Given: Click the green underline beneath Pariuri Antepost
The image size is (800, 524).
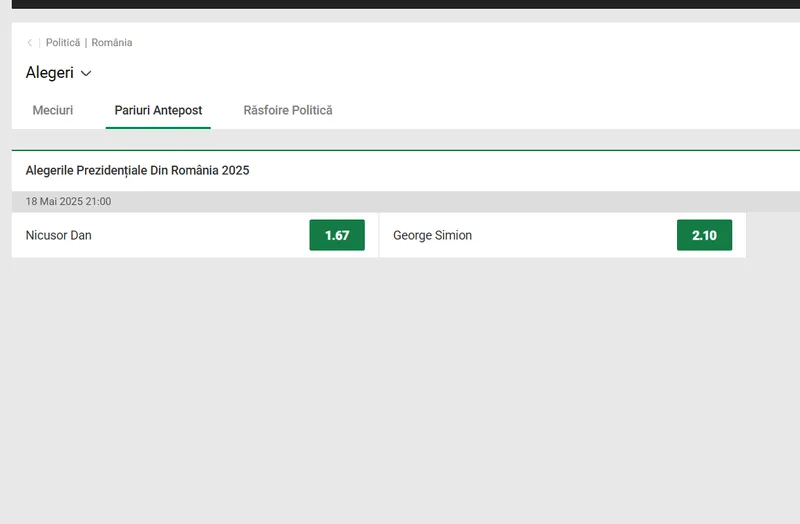Looking at the screenshot, I should pos(158,127).
